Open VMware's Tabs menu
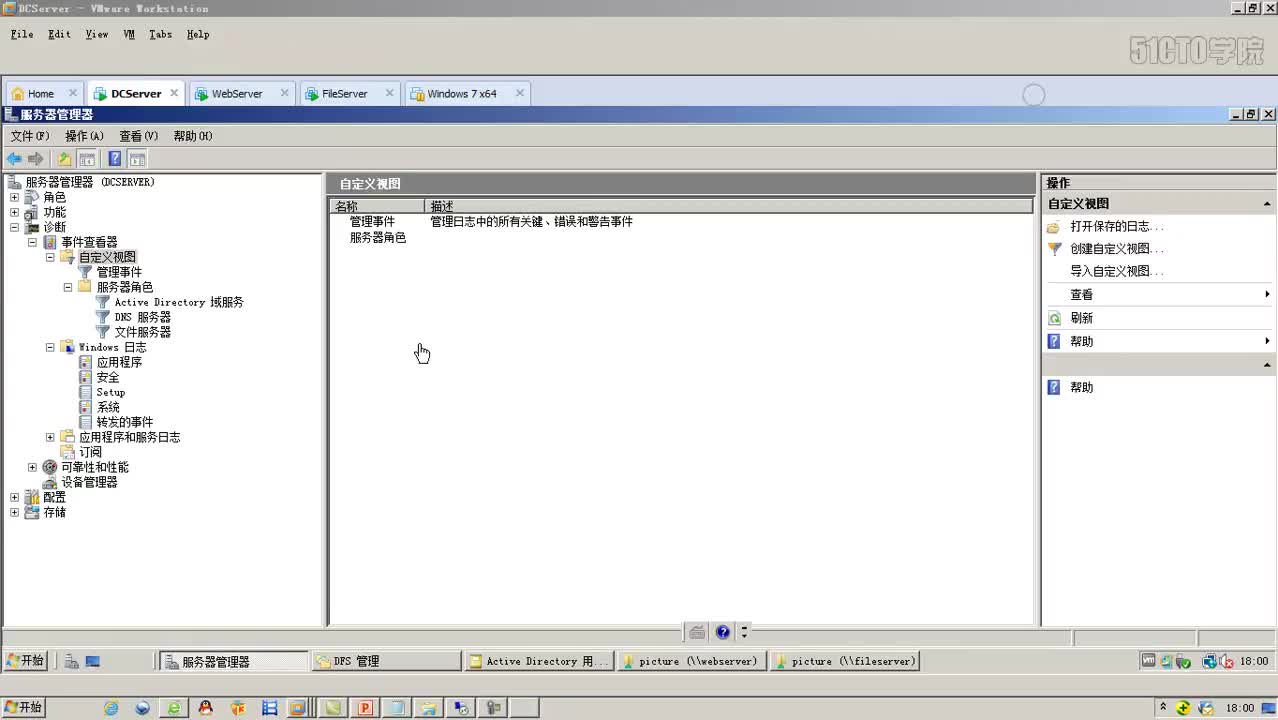 (160, 34)
